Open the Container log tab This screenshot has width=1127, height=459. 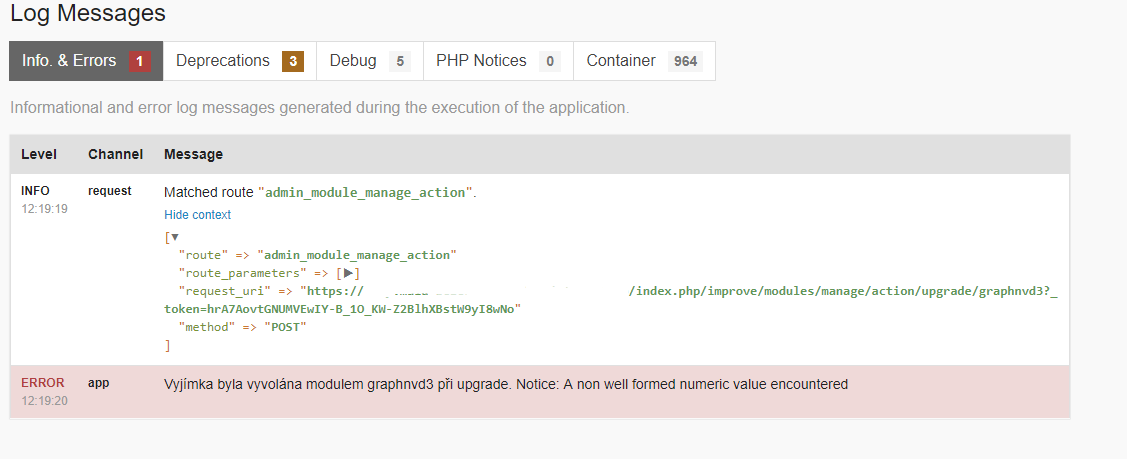pyautogui.click(x=621, y=61)
